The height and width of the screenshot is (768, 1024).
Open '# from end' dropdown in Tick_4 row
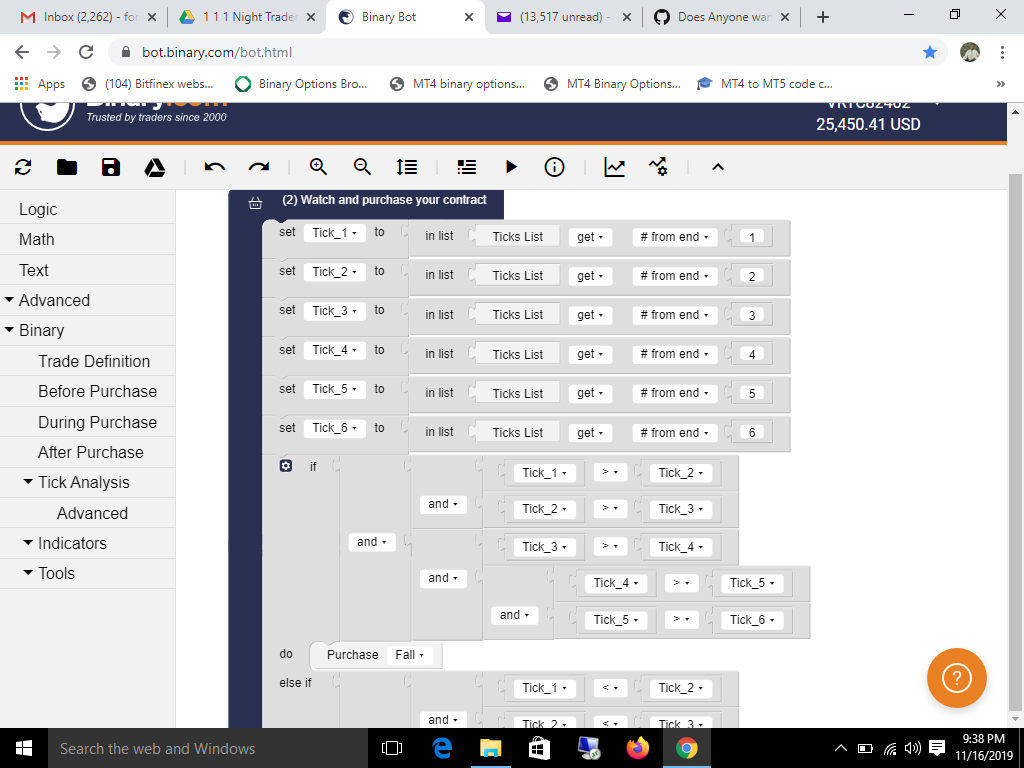674,354
